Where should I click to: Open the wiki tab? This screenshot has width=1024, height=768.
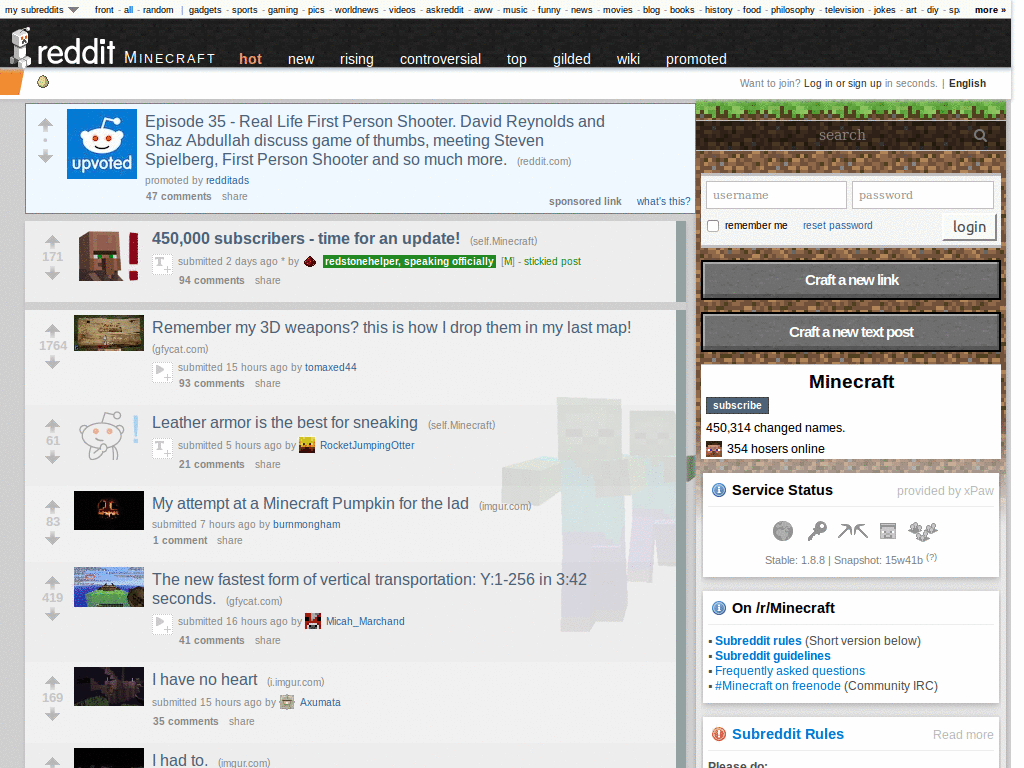point(628,59)
